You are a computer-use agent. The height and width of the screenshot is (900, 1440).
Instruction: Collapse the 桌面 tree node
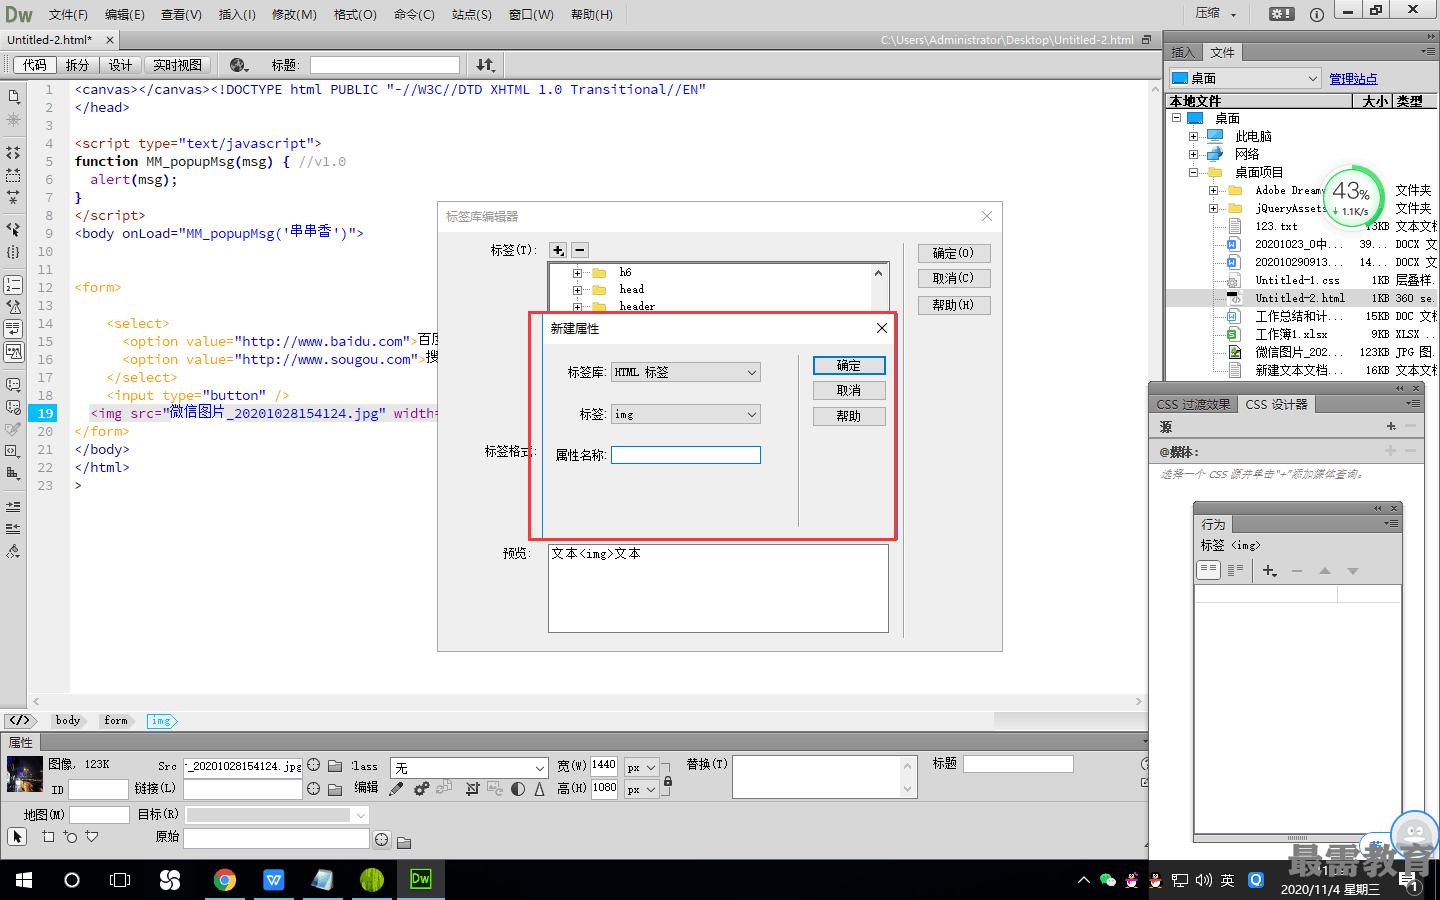coord(1176,118)
